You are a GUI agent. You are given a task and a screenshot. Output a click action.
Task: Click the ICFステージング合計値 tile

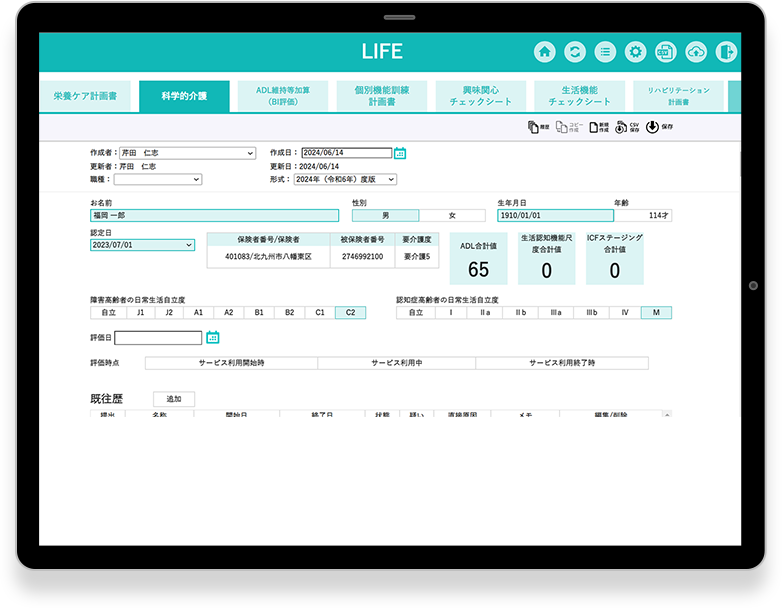(614, 259)
